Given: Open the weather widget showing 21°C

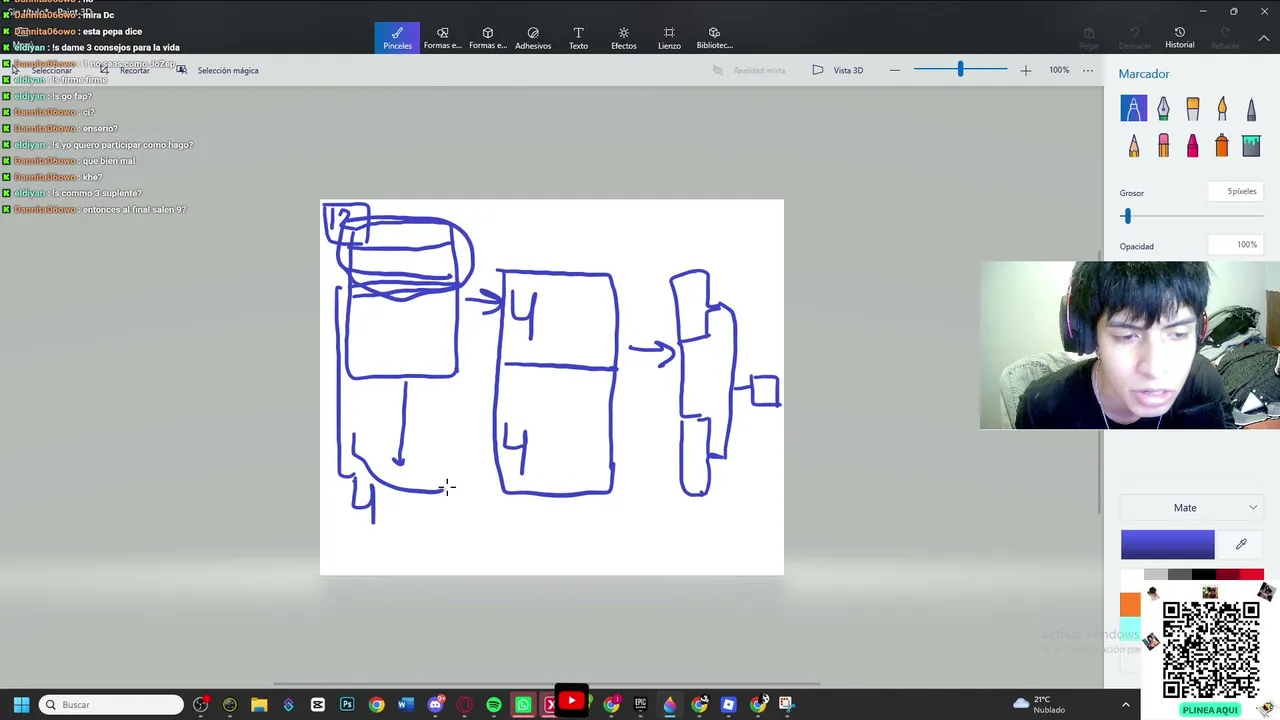Looking at the screenshot, I should pos(1040,705).
